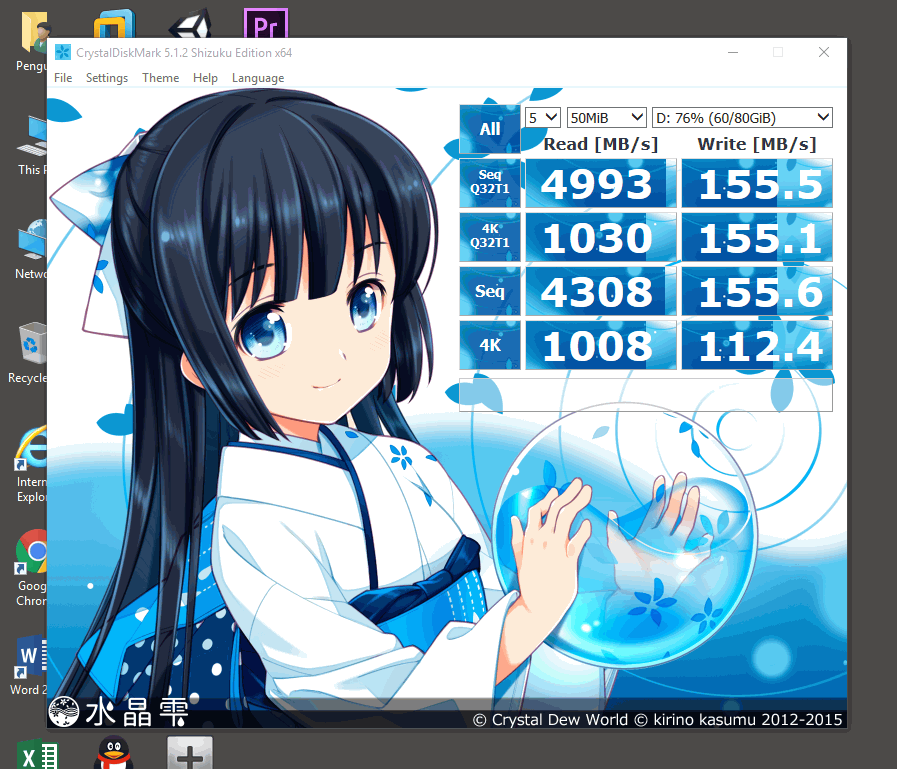
Task: Select the Google Chrome desktop icon
Action: pyautogui.click(x=31, y=552)
